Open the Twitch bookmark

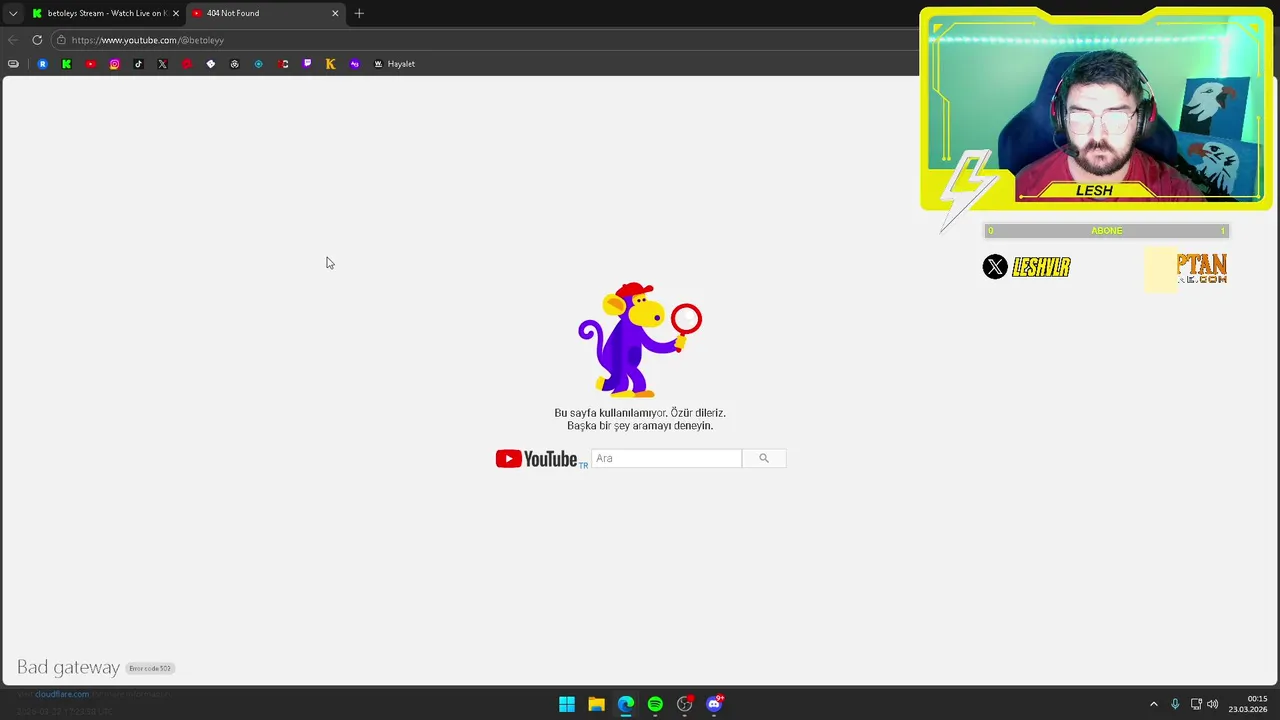[x=306, y=64]
